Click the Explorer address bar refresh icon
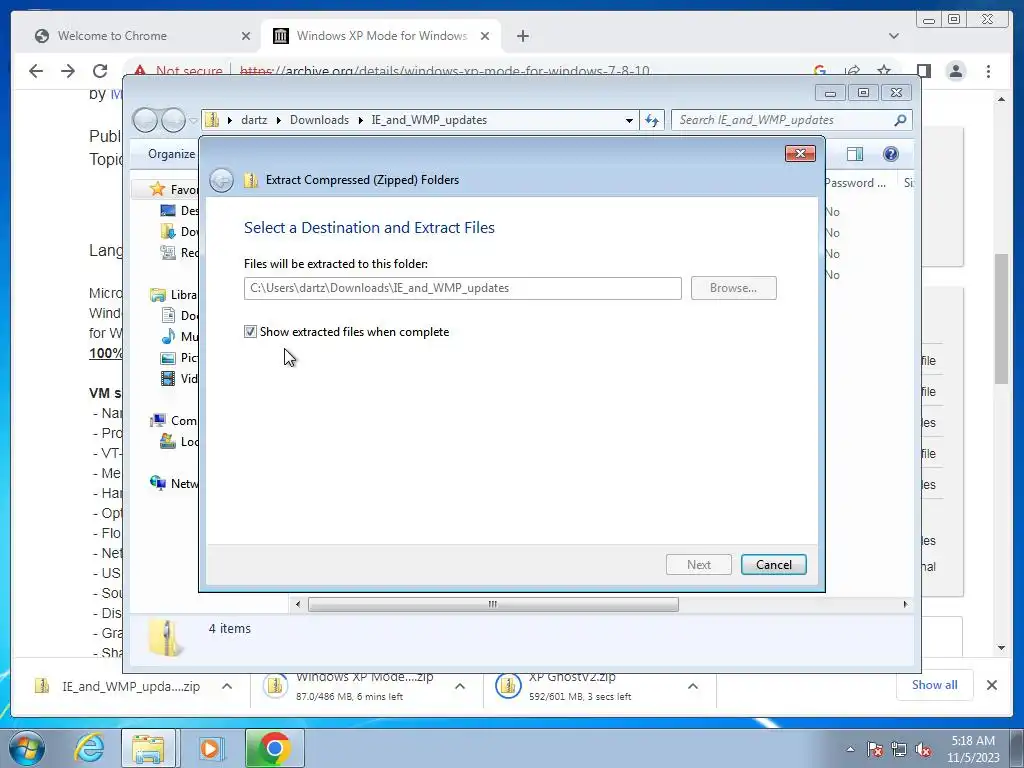This screenshot has width=1024, height=768. tap(652, 120)
